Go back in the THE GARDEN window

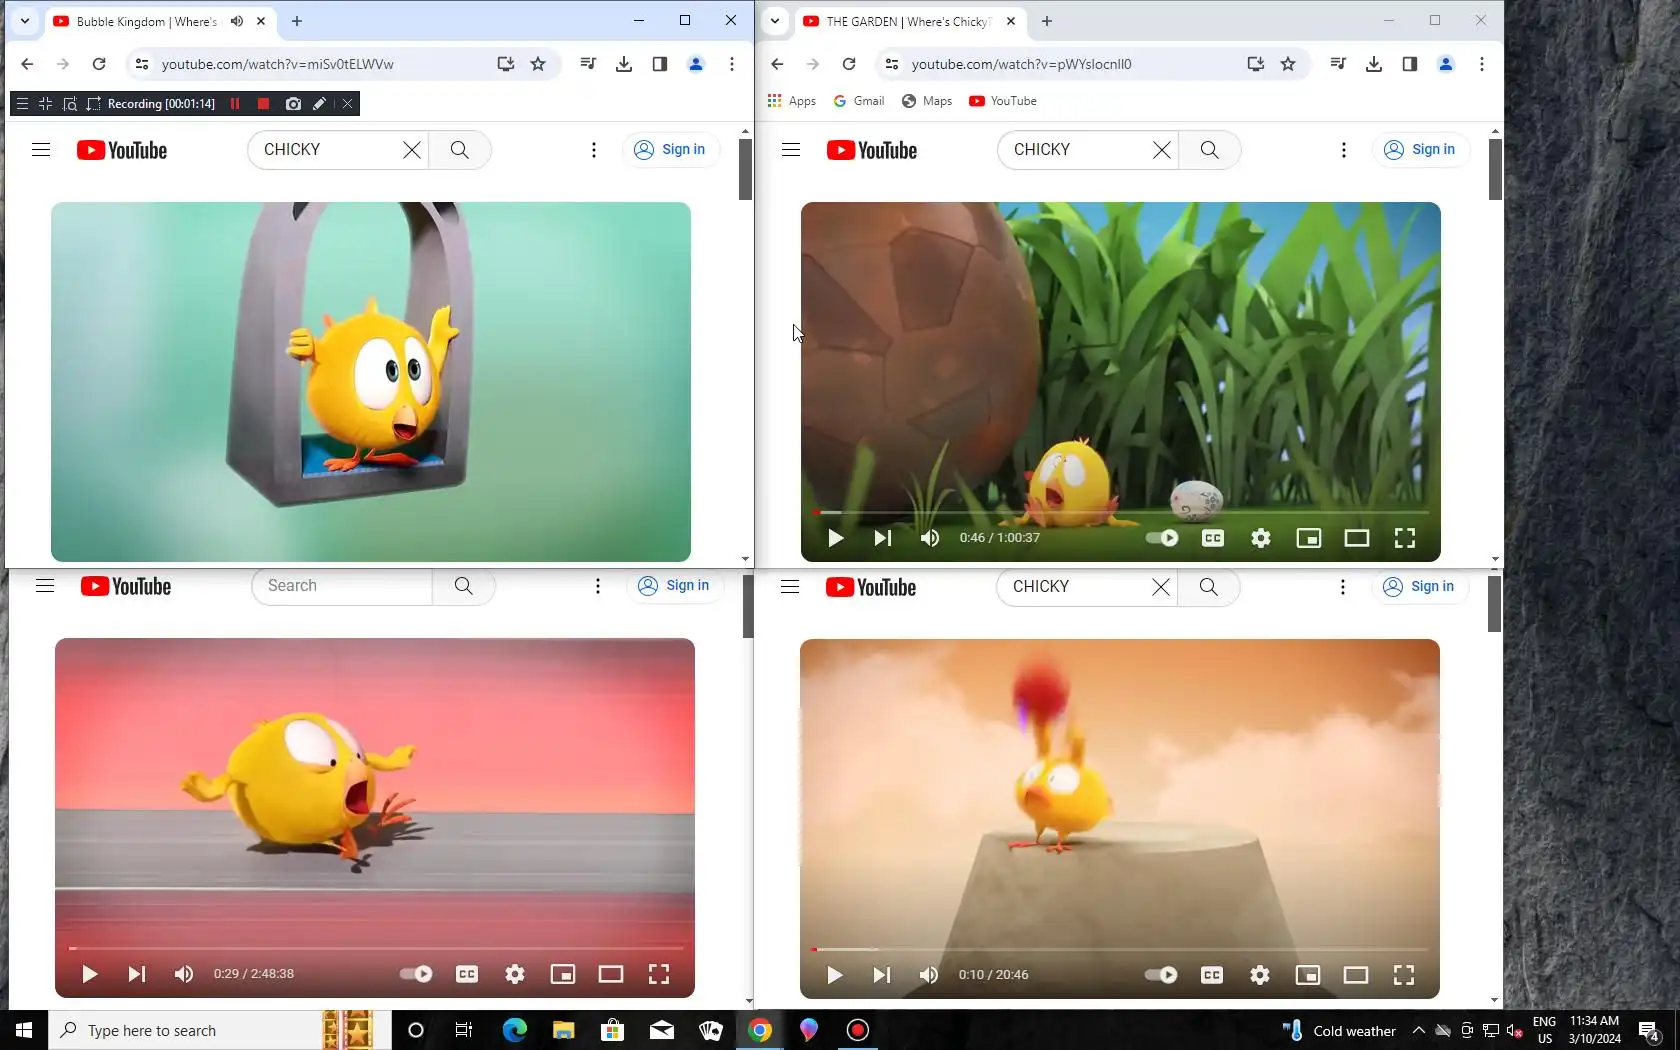(777, 64)
